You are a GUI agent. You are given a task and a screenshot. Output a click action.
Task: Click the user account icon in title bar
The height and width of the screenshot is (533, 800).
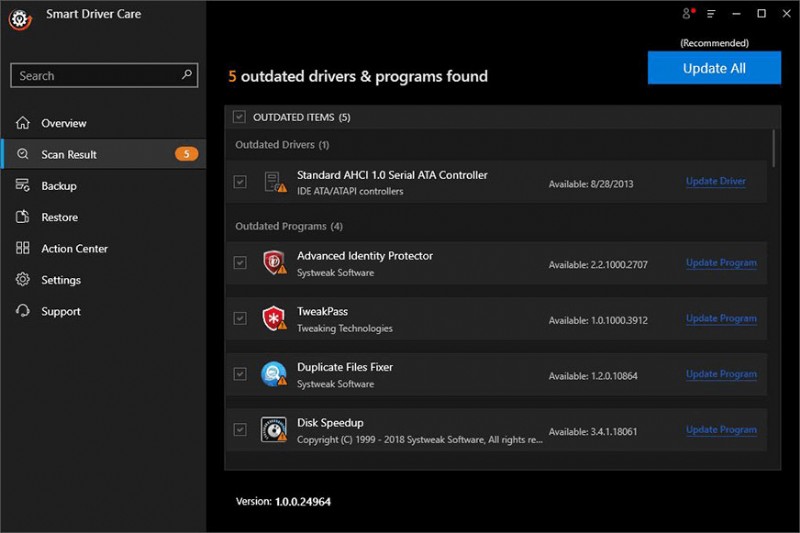[687, 14]
